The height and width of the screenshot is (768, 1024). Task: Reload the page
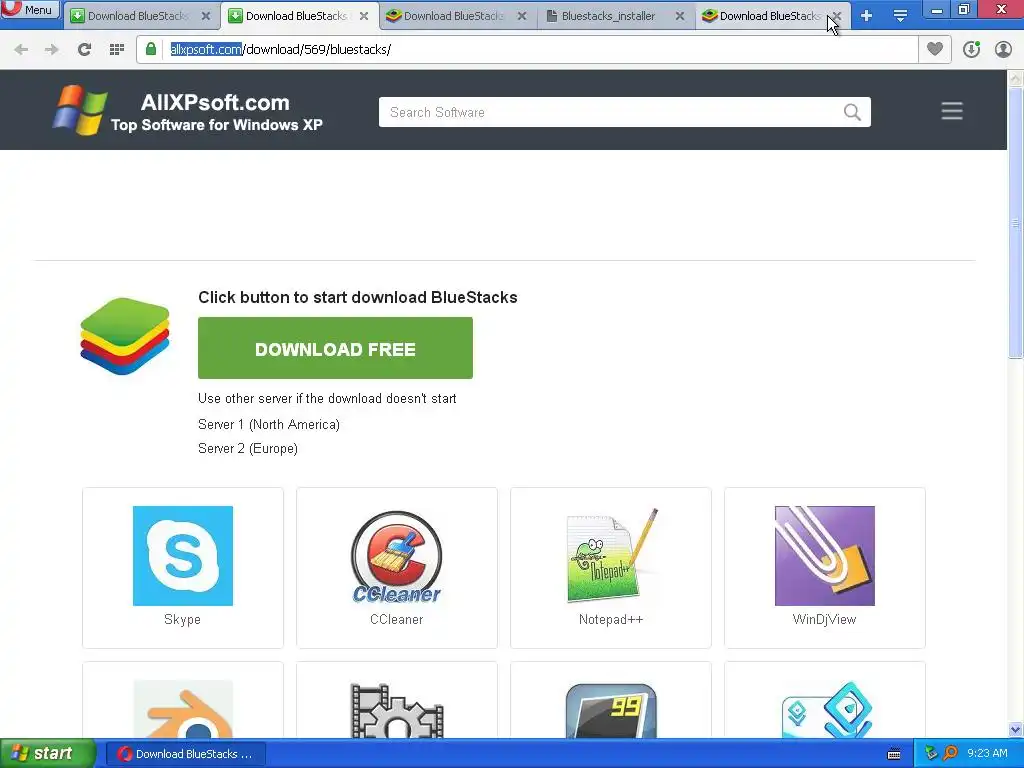84,50
